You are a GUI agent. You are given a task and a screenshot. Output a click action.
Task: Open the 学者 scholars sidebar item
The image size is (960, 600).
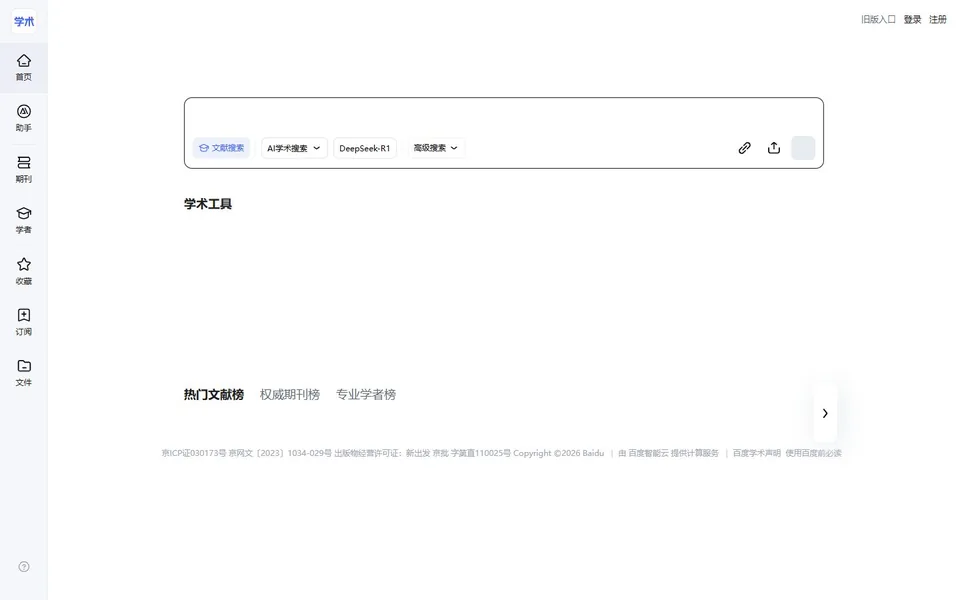24,220
